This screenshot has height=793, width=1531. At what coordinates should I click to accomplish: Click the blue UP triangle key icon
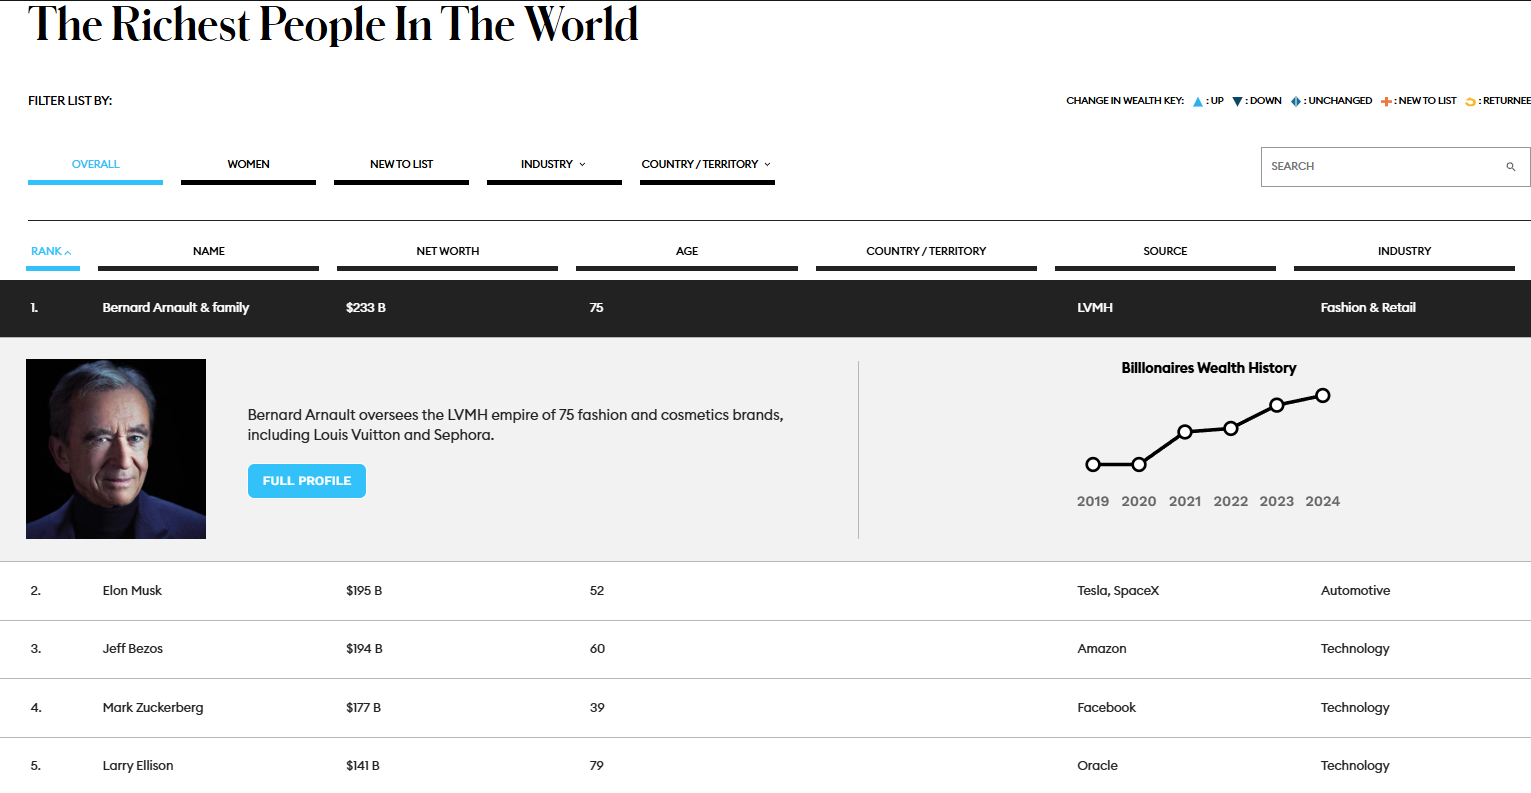click(1198, 101)
